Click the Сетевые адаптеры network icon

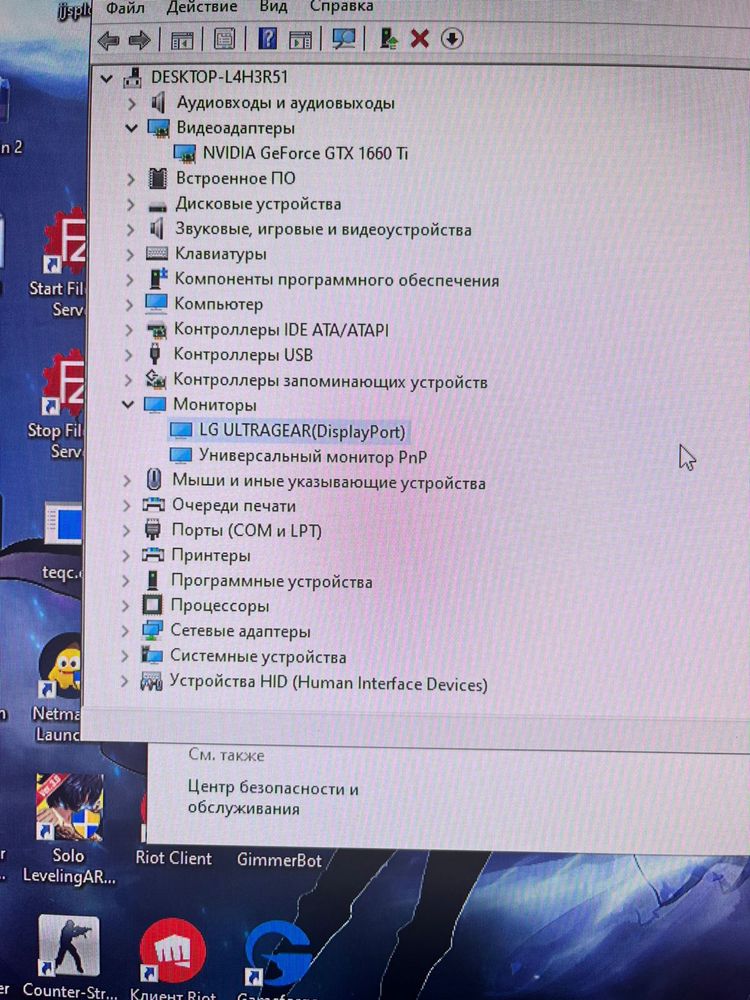coord(152,630)
